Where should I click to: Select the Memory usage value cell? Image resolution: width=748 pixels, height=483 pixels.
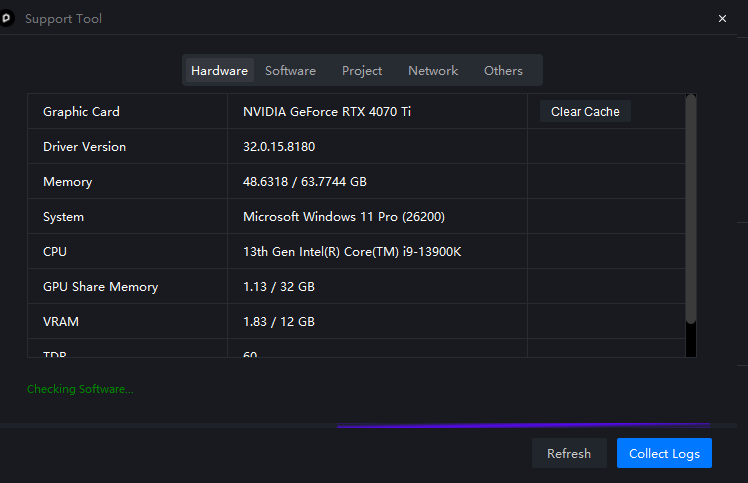pos(304,182)
